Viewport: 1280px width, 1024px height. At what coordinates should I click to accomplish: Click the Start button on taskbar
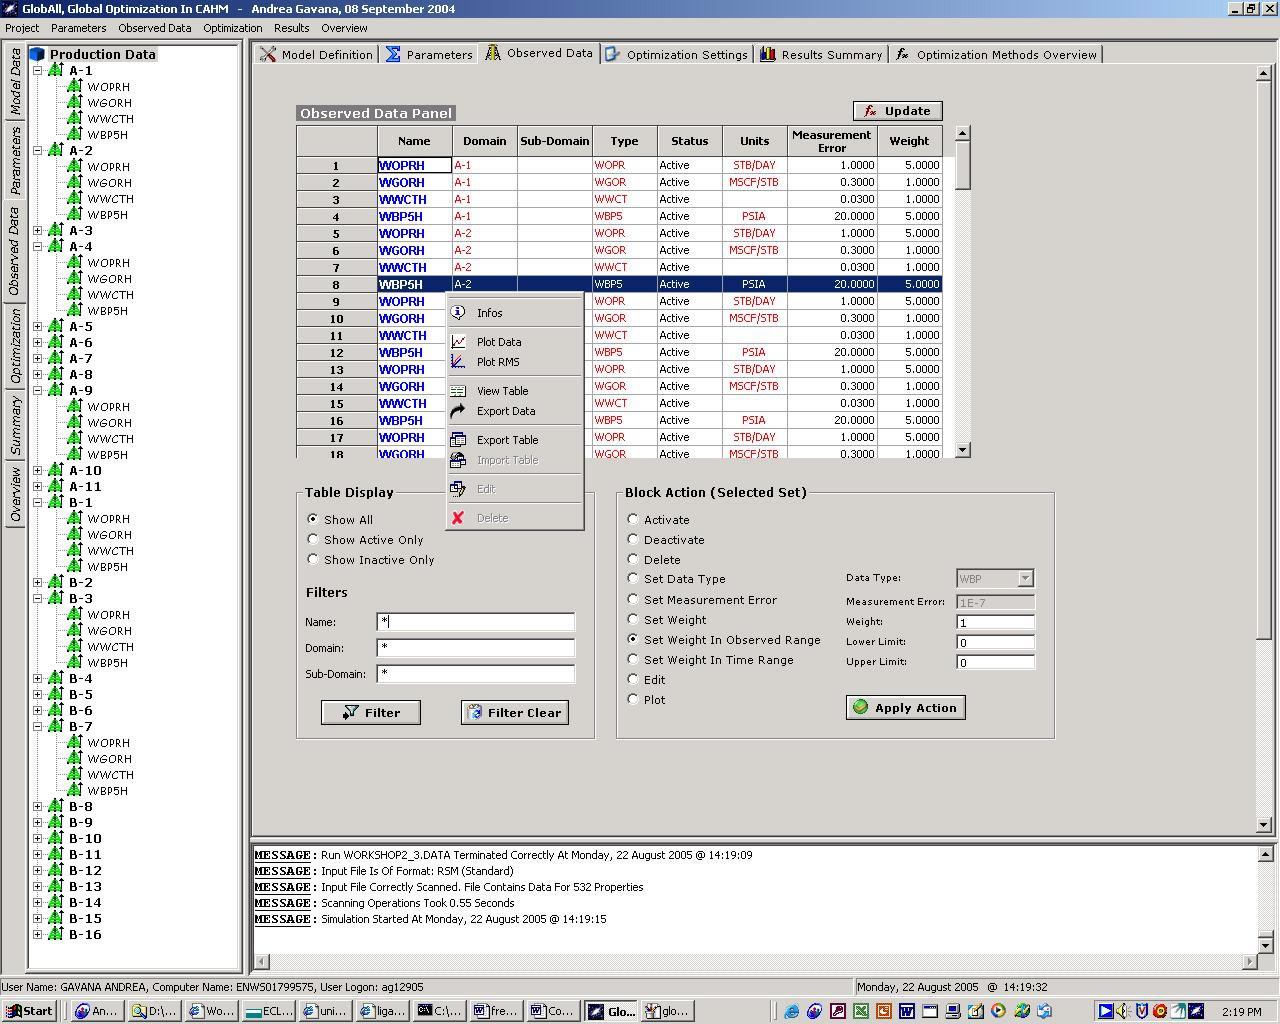[27, 1011]
